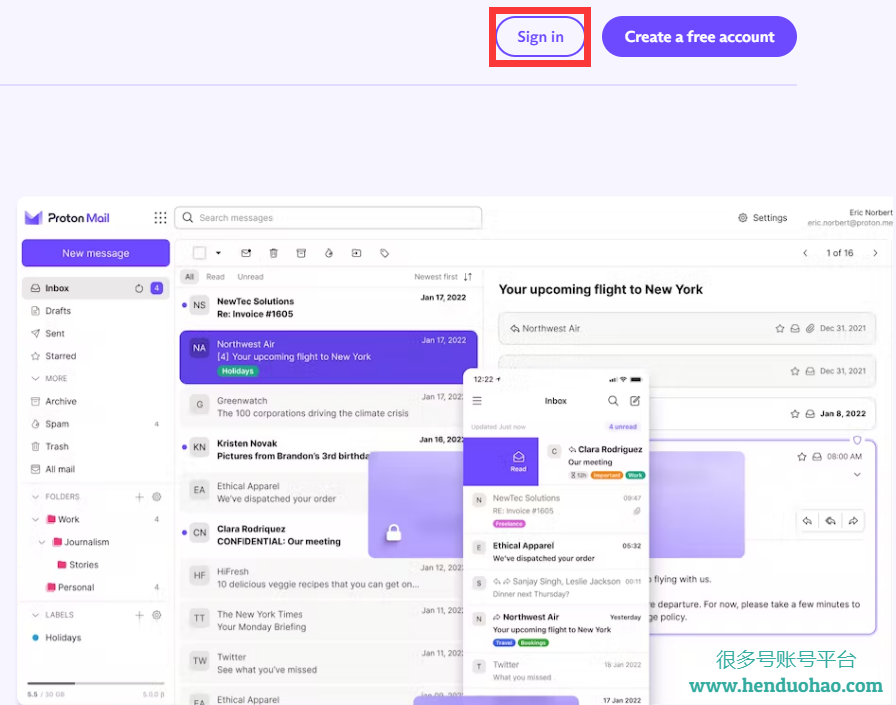This screenshot has height=705, width=896.
Task: Click the forward arrow button
Action: tap(853, 520)
